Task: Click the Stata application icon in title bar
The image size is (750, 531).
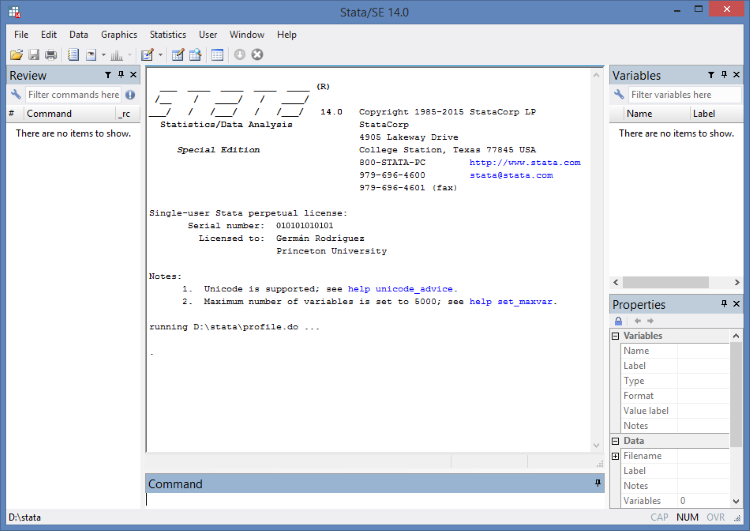Action: coord(14,11)
